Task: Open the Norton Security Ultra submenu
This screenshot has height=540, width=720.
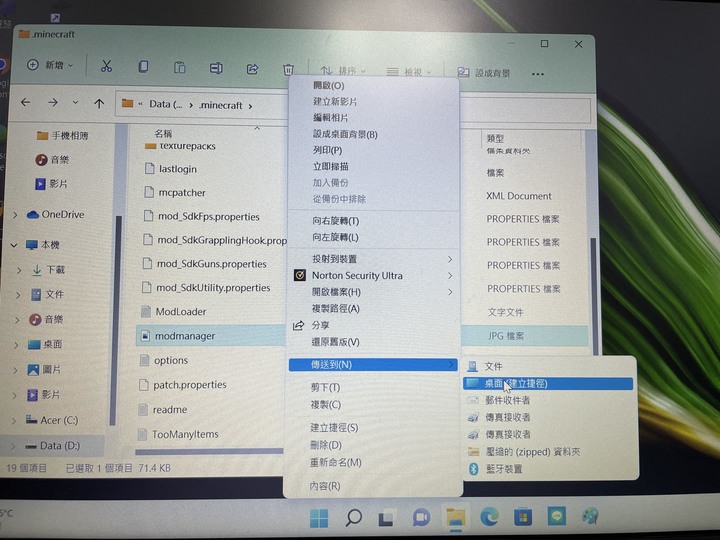Action: pyautogui.click(x=373, y=276)
